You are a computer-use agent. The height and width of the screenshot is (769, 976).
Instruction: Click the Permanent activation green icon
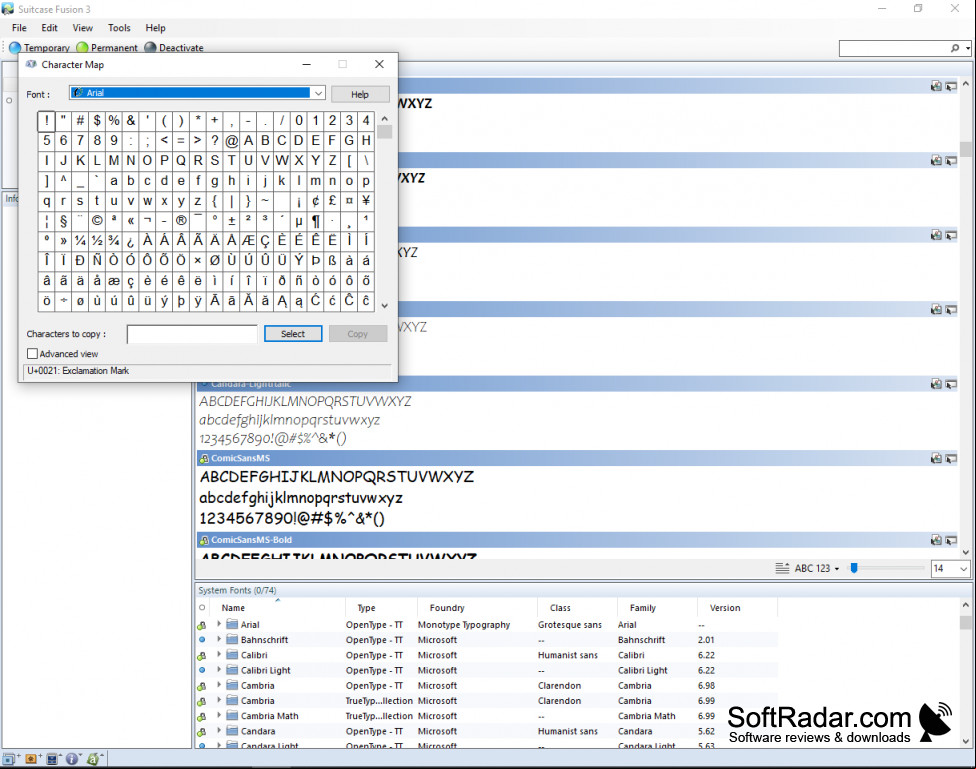click(82, 48)
